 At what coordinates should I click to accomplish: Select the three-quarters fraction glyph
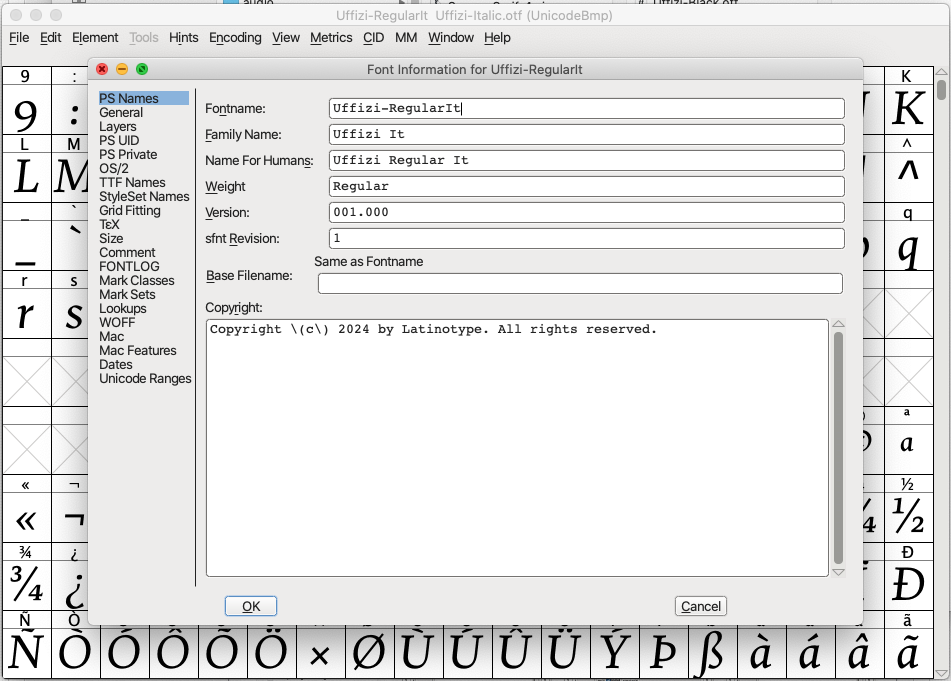[25, 584]
